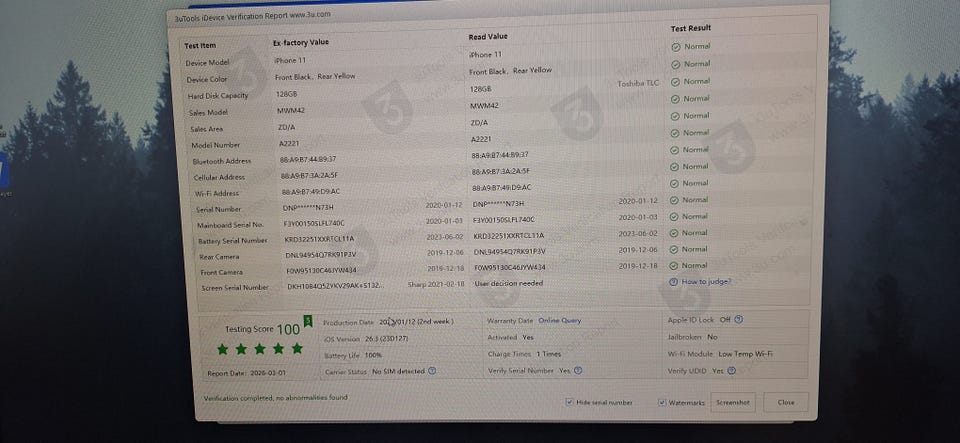This screenshot has width=960, height=443.
Task: Click the Normal check icon for Sales Area
Action: (x=675, y=116)
